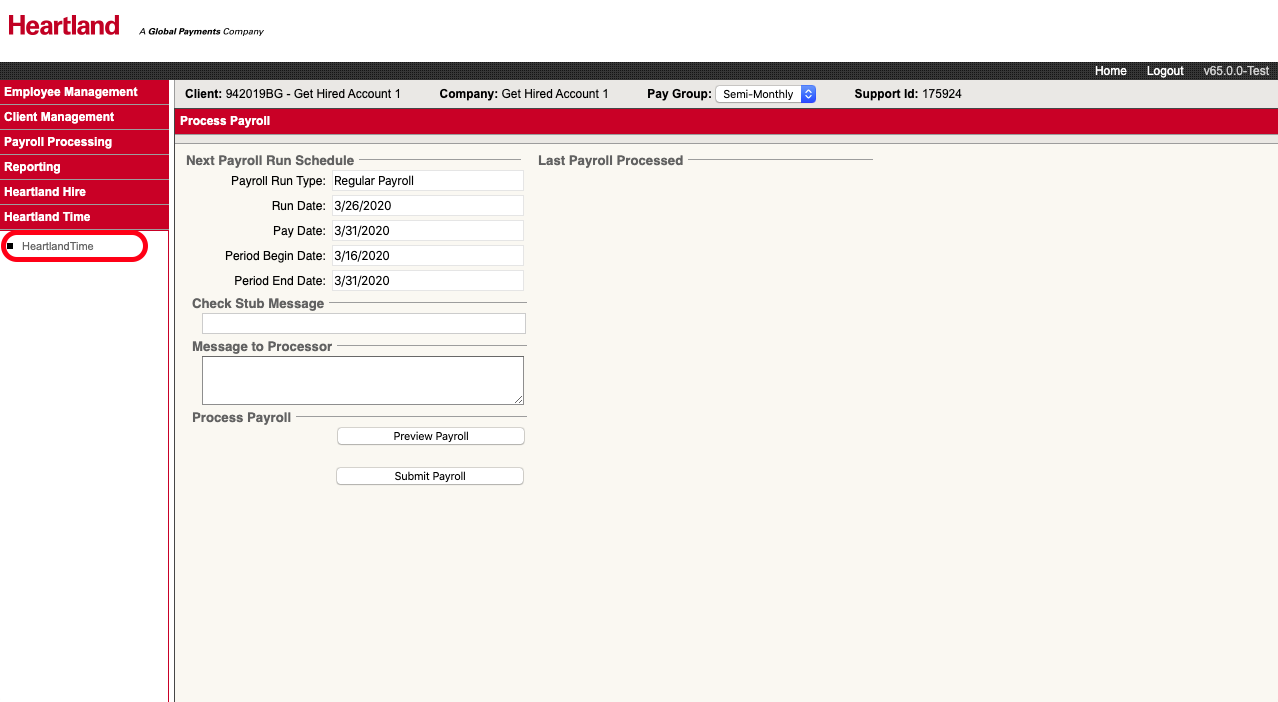
Task: Click the Submit Payroll button
Action: point(429,475)
